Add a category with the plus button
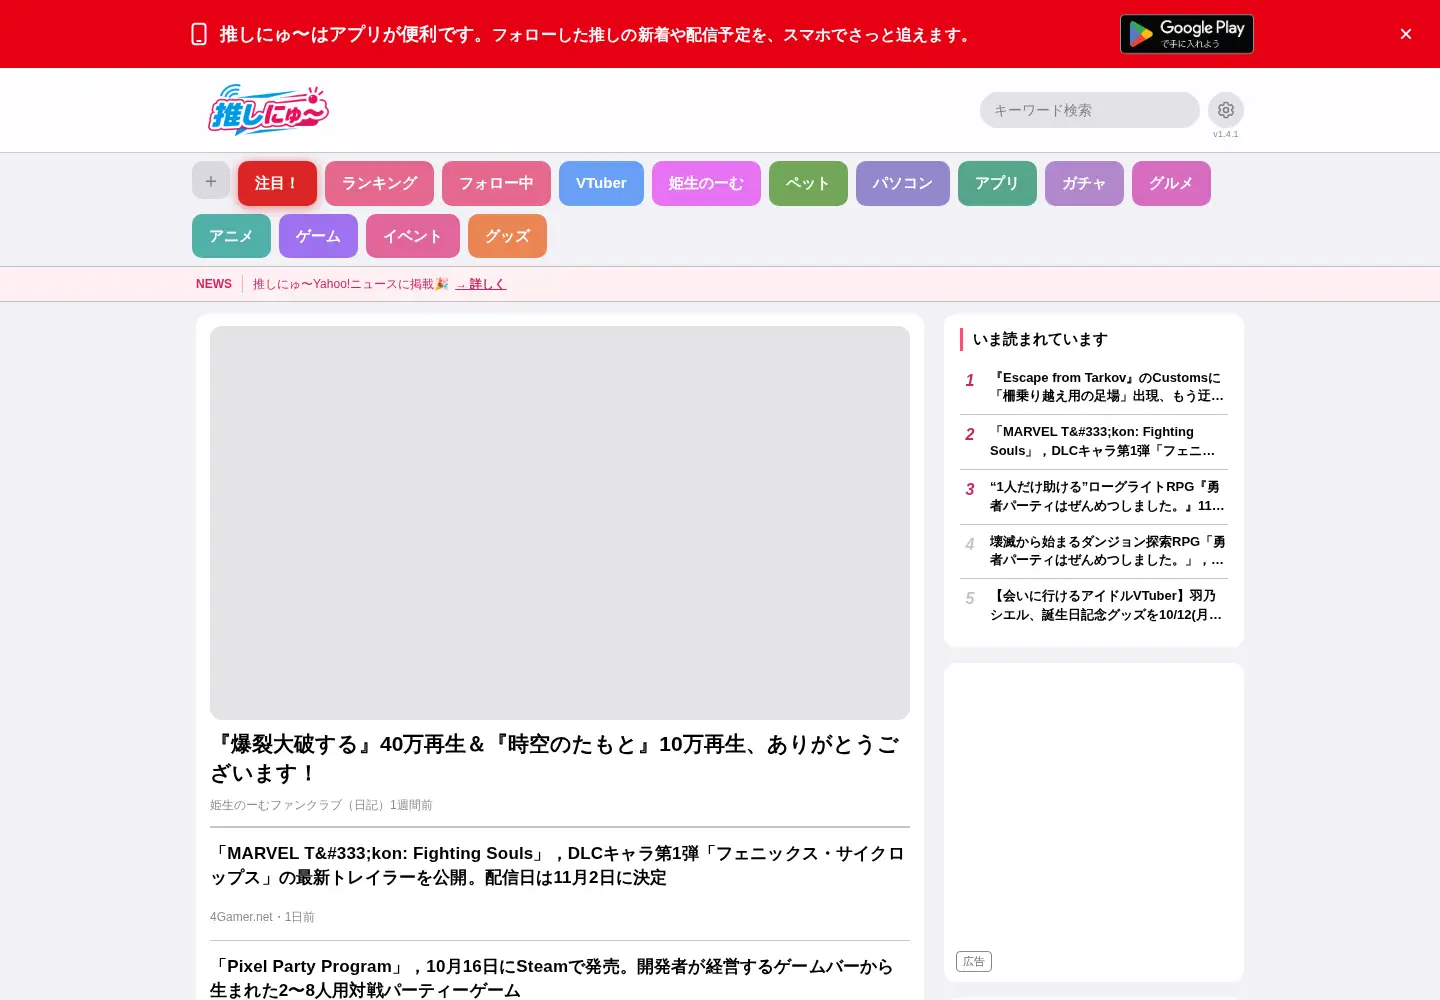The width and height of the screenshot is (1440, 1000). pyautogui.click(x=211, y=181)
